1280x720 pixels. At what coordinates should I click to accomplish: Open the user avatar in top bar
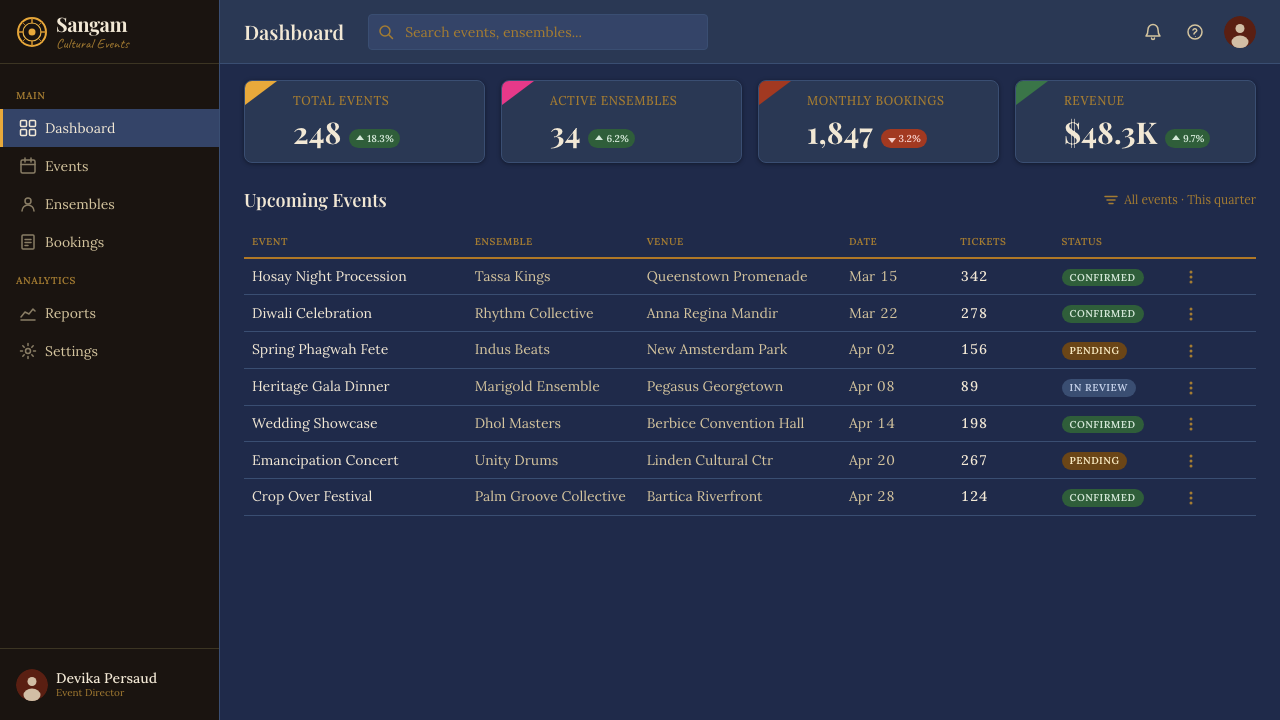click(x=1240, y=32)
